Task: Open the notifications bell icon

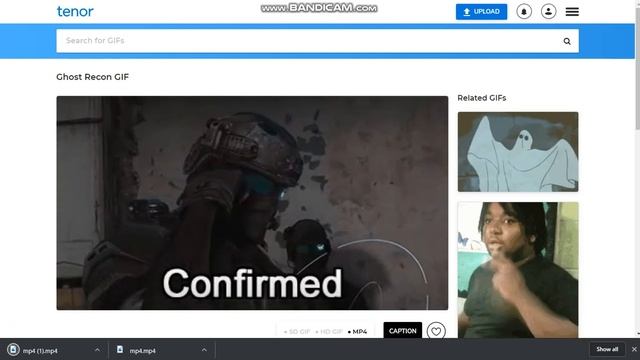Action: coord(524,11)
